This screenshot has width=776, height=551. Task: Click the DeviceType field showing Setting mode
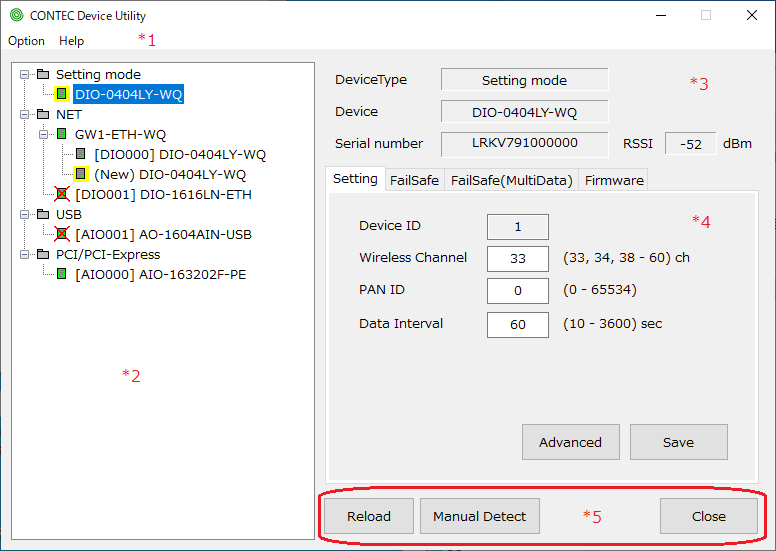tap(525, 80)
